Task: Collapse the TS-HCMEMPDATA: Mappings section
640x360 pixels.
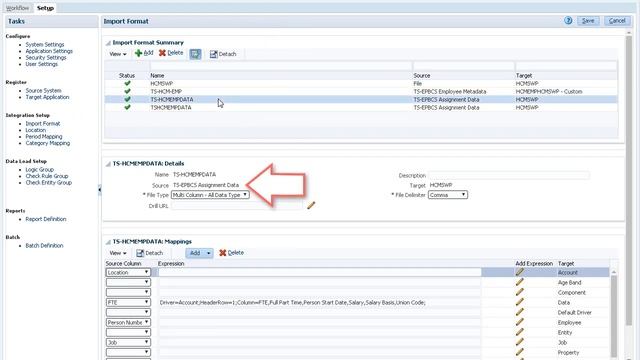Action: coord(108,242)
